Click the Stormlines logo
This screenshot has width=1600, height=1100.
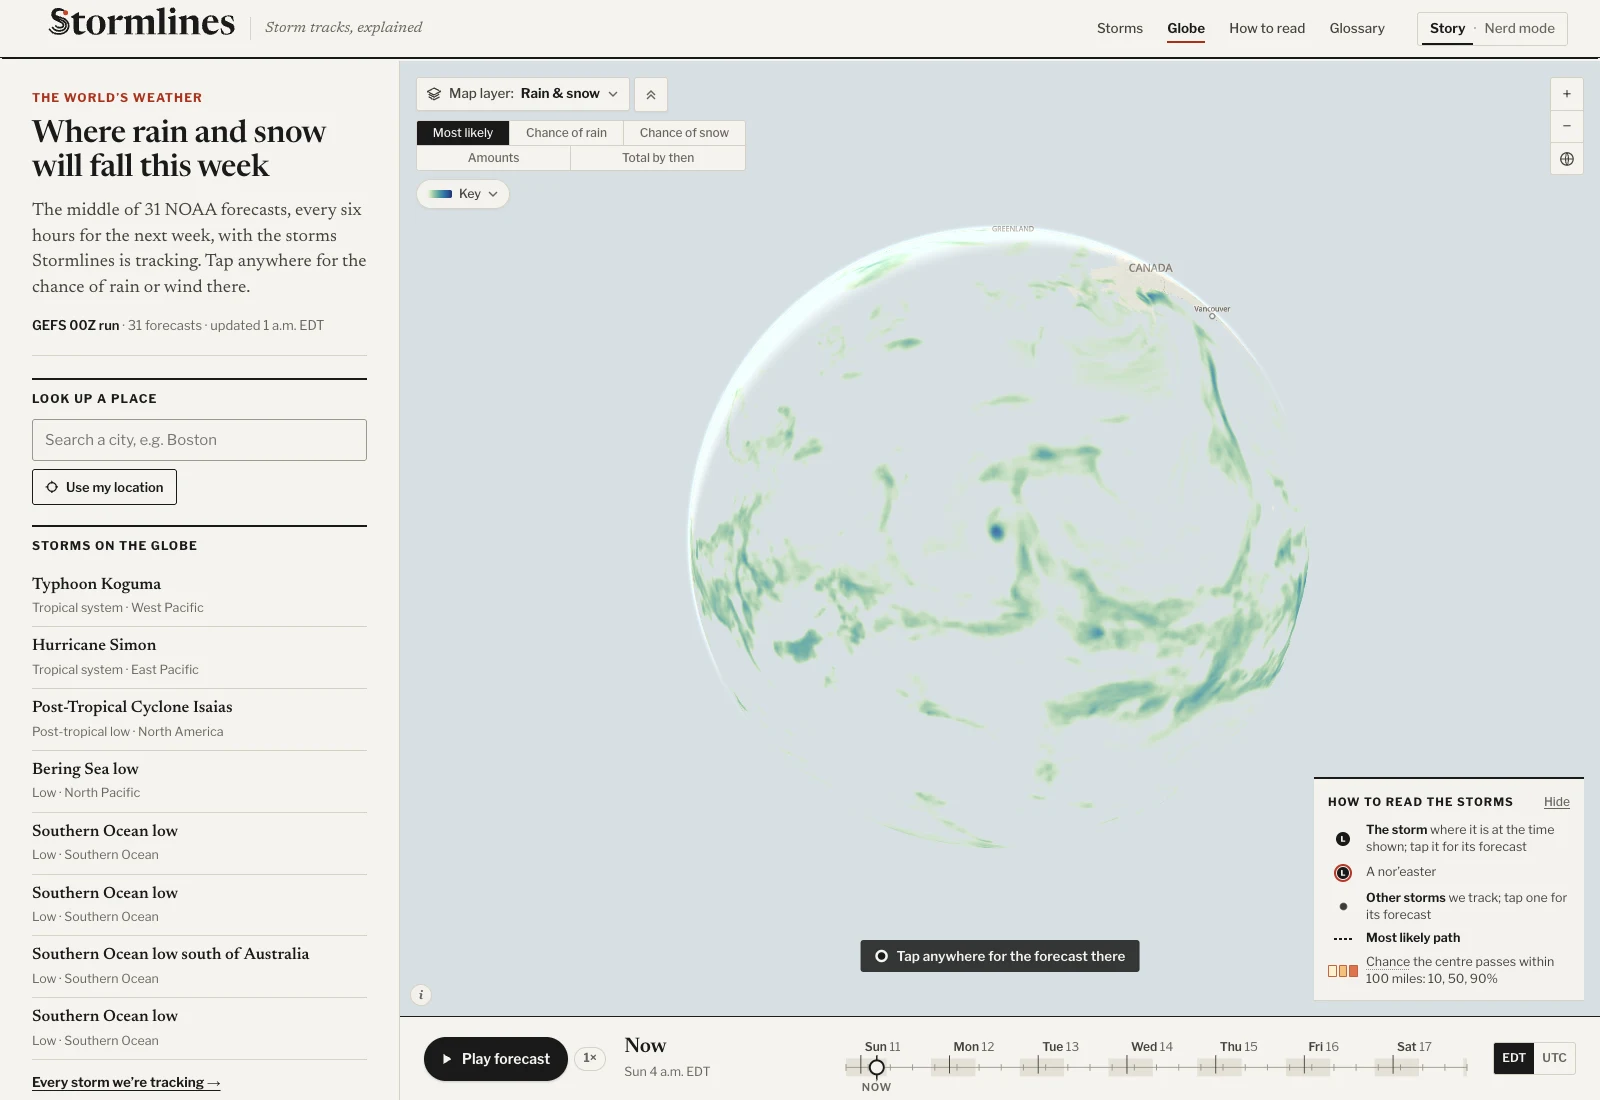(x=142, y=22)
